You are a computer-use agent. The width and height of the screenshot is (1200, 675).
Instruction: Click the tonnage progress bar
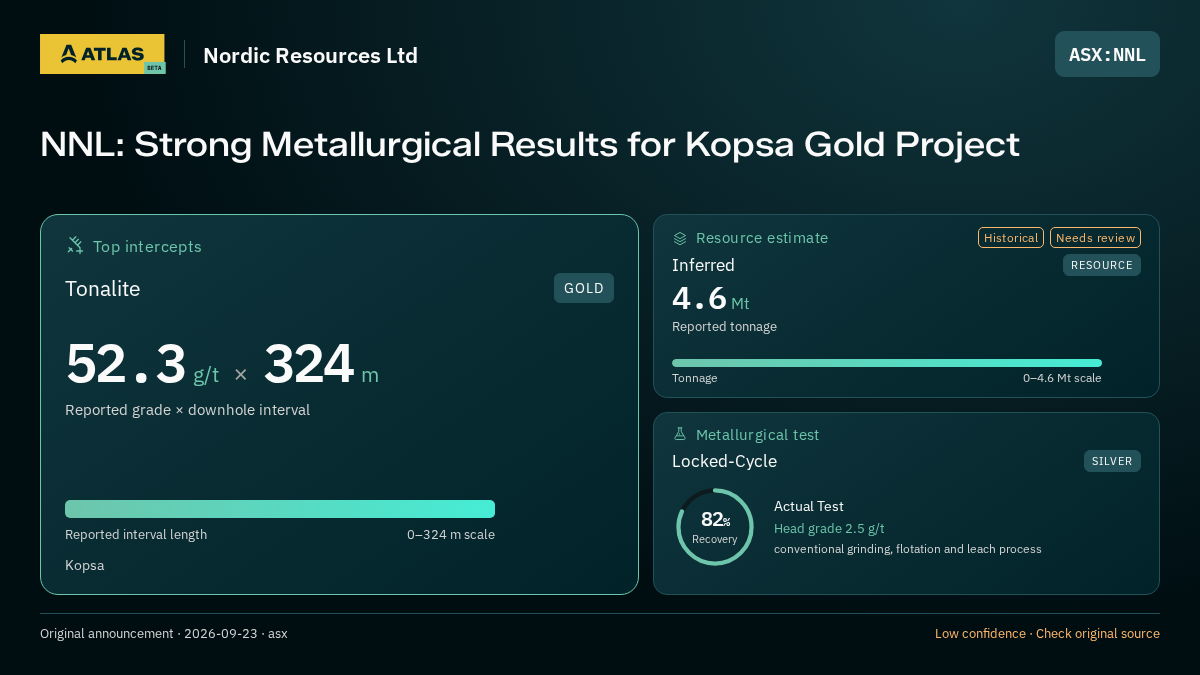[x=887, y=363]
